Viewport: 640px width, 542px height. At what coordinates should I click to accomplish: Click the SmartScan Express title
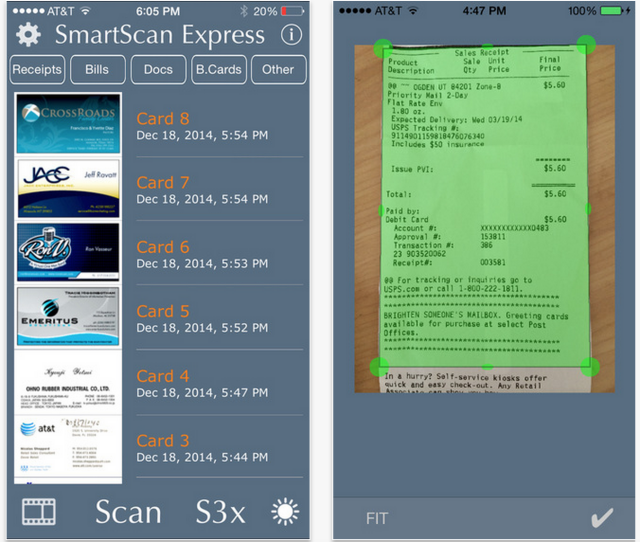pyautogui.click(x=160, y=35)
